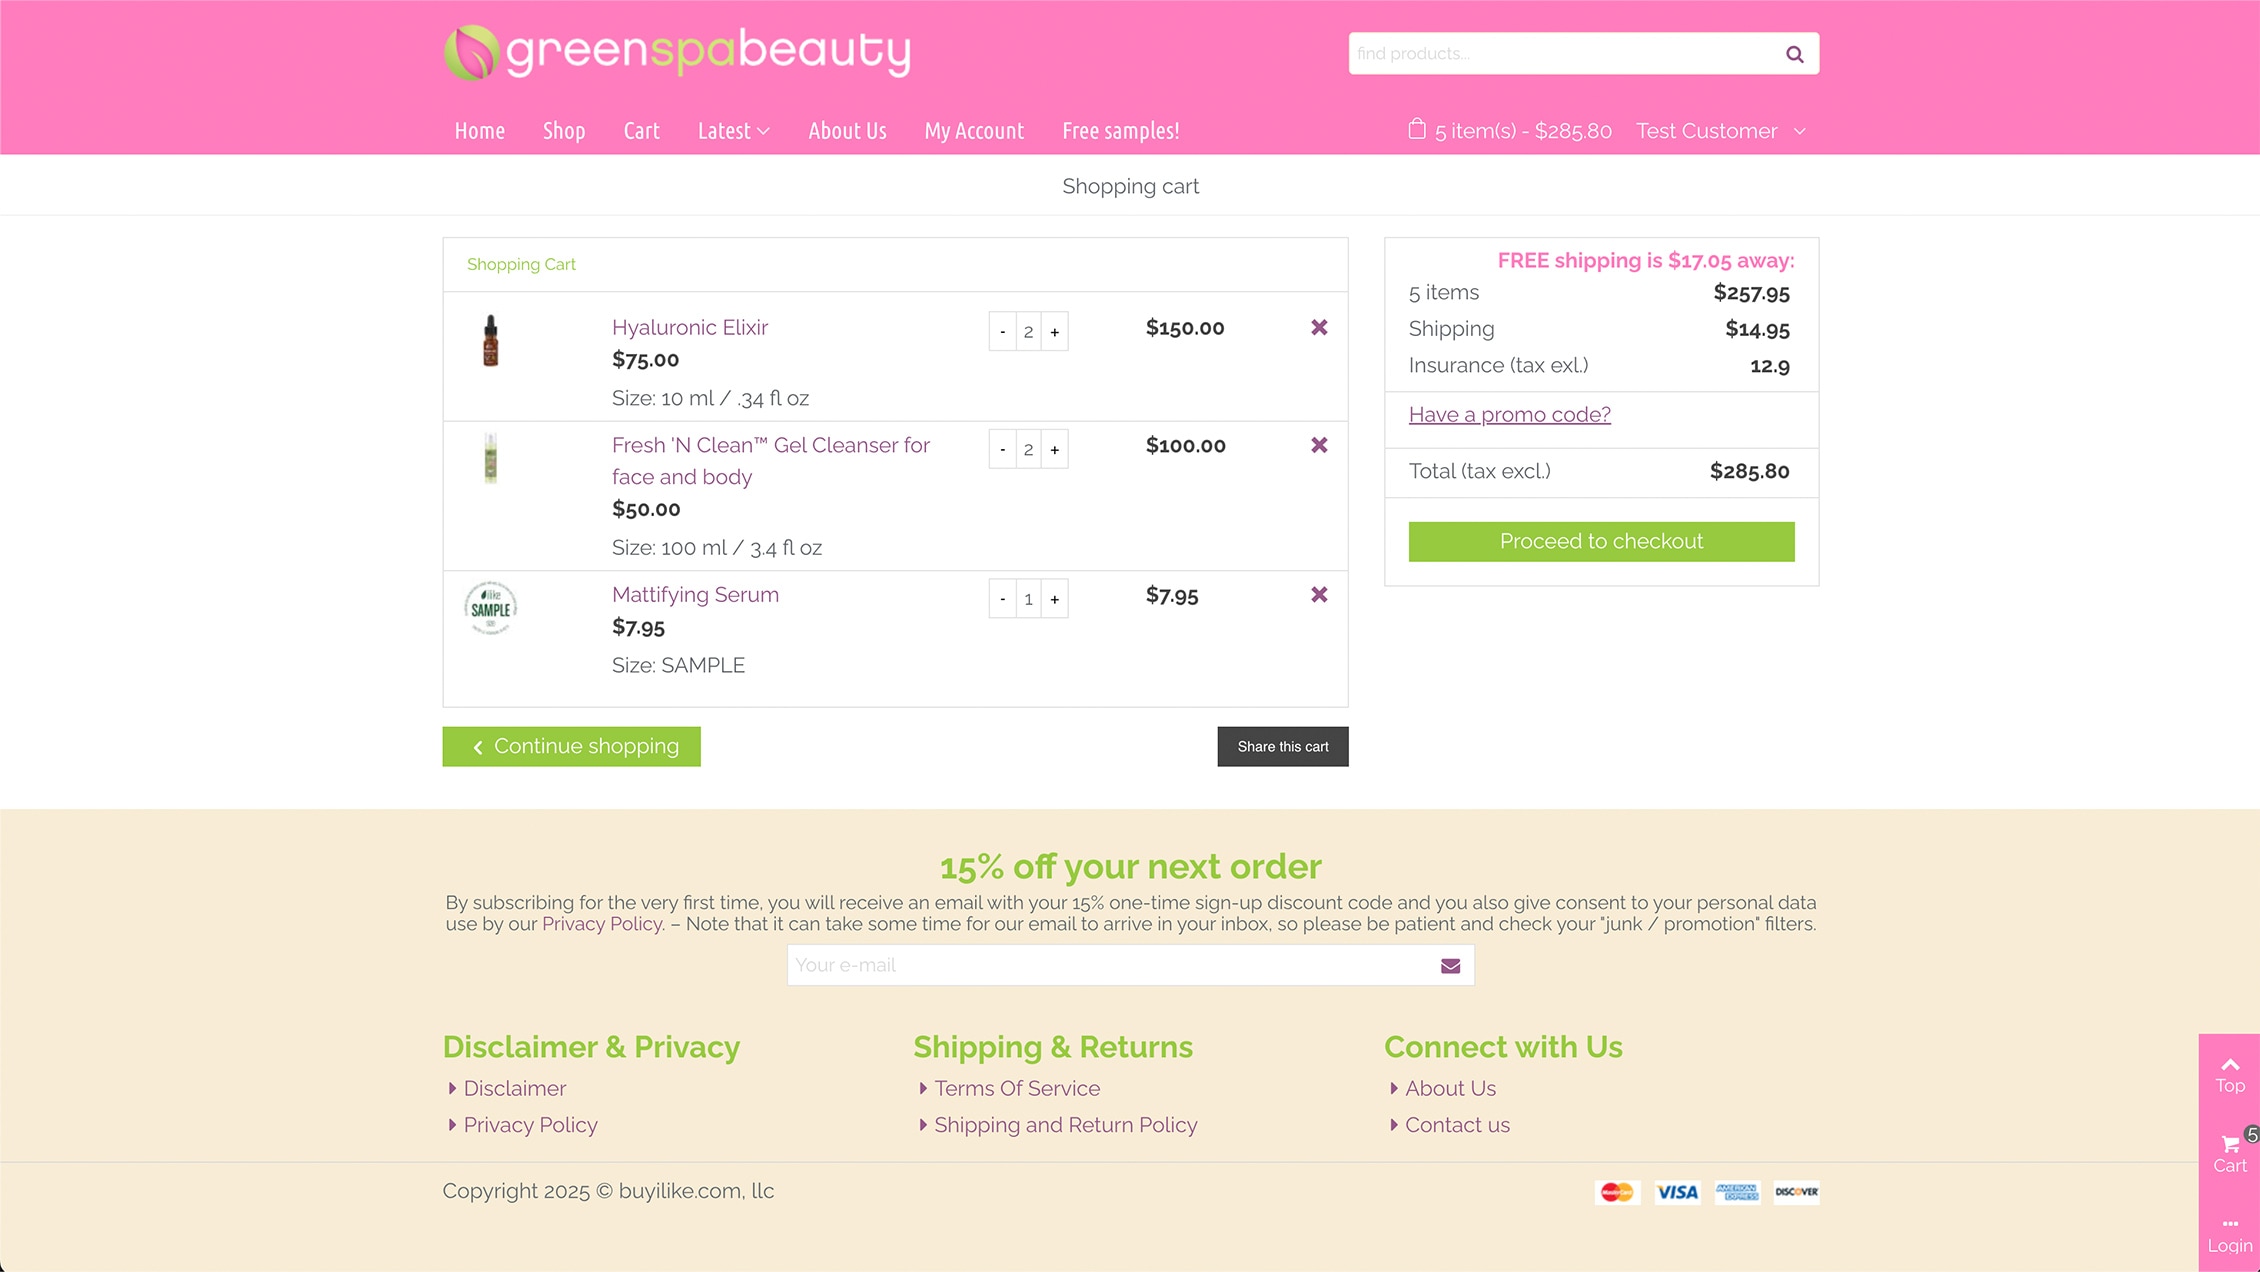
Task: Open the Have a promo code? link
Action: coord(1509,414)
